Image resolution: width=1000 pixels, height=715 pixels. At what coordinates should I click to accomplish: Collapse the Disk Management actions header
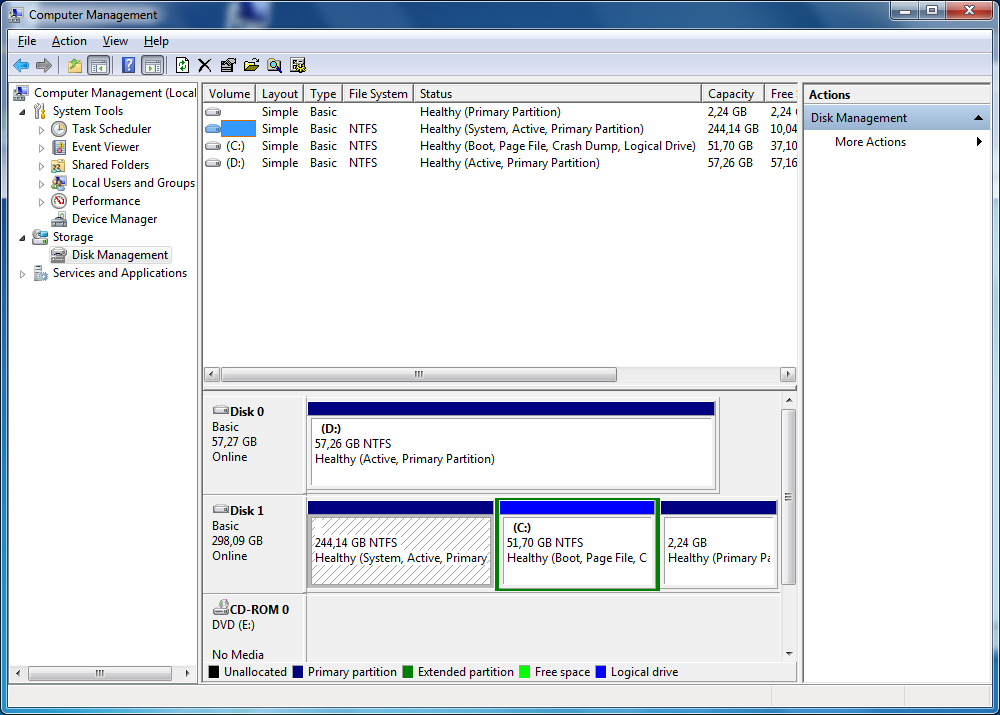(979, 118)
